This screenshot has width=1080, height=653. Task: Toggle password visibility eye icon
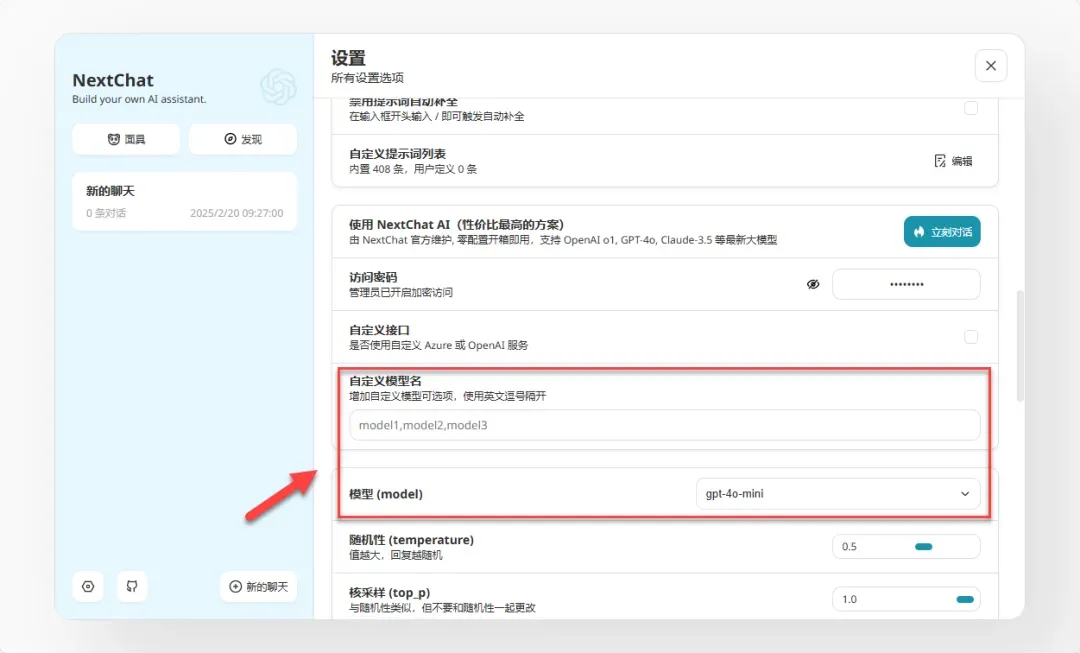[x=813, y=284]
